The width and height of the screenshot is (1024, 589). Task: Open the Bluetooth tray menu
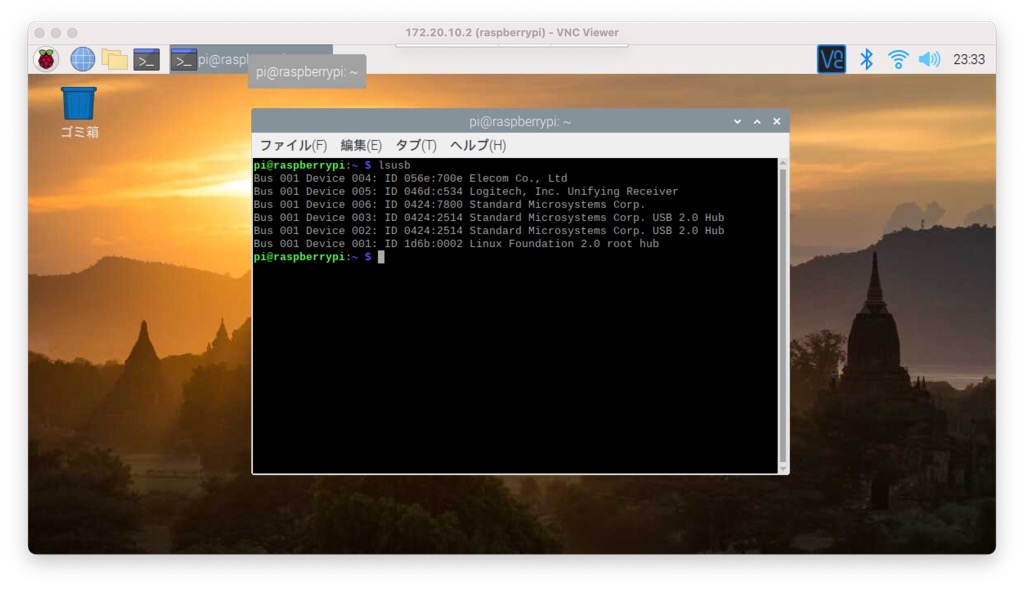pyautogui.click(x=867, y=59)
